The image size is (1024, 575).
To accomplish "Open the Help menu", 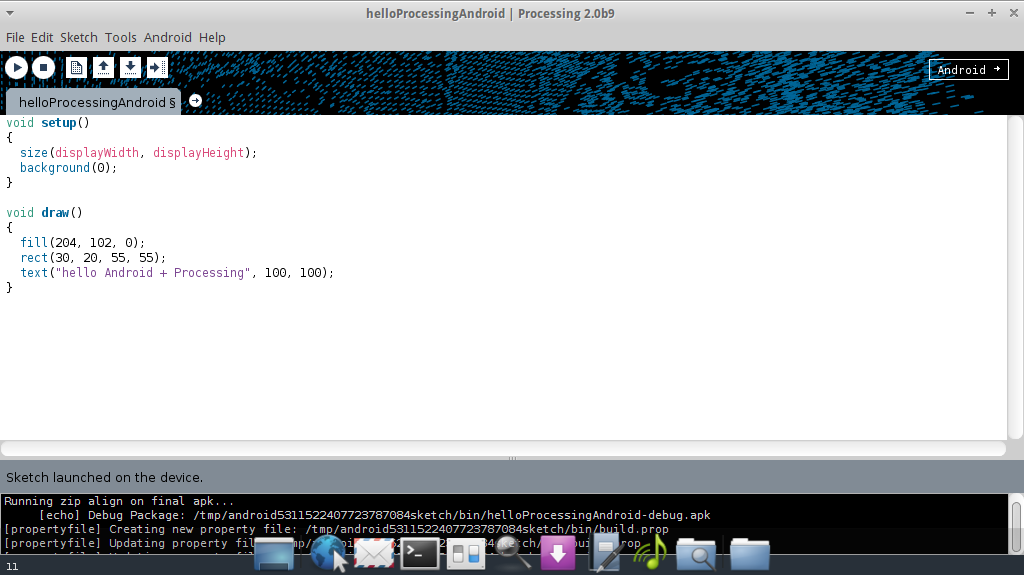I will 212,37.
